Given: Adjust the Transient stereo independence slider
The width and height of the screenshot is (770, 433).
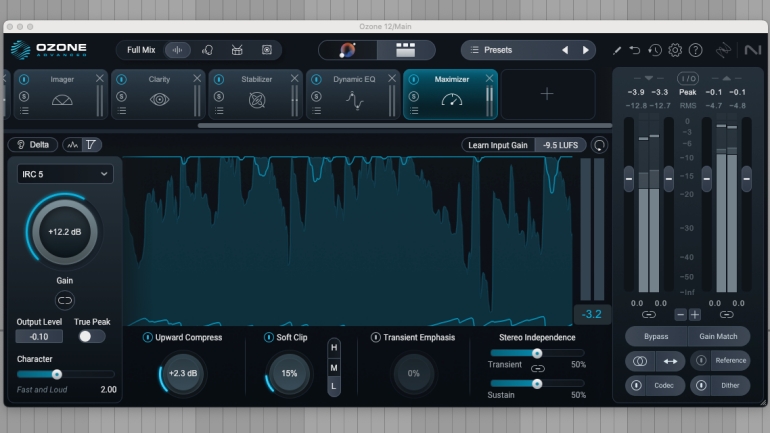Looking at the screenshot, I should click(537, 353).
